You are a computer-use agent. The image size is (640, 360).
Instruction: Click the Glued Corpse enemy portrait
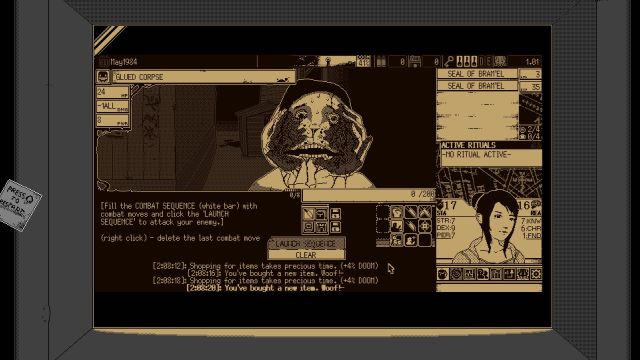(316, 135)
